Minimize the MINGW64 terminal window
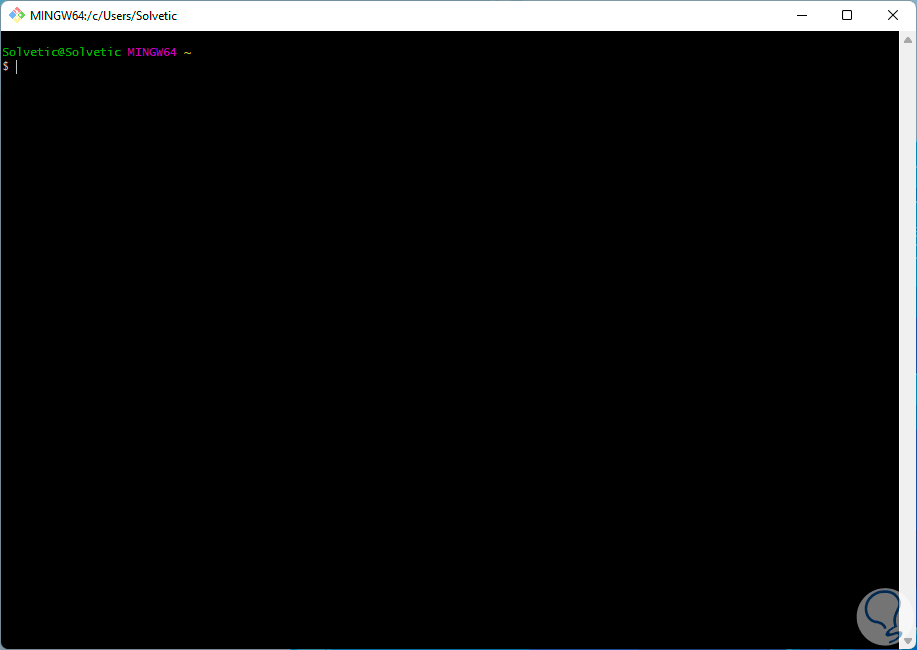 click(802, 15)
